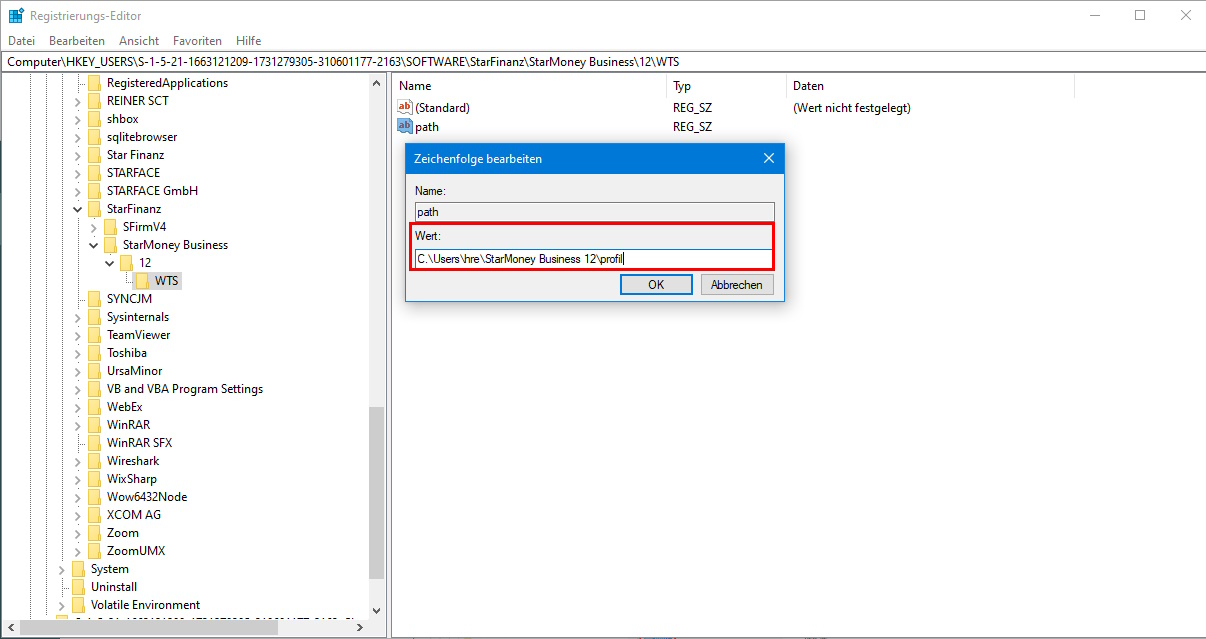Expand the Wow6432Node key
The width and height of the screenshot is (1206, 639).
tap(78, 497)
